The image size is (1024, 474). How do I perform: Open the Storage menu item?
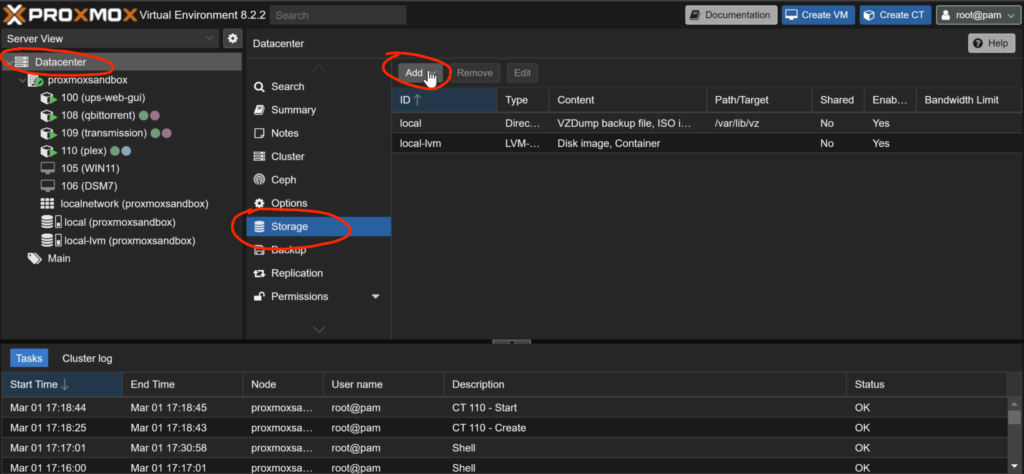point(319,227)
